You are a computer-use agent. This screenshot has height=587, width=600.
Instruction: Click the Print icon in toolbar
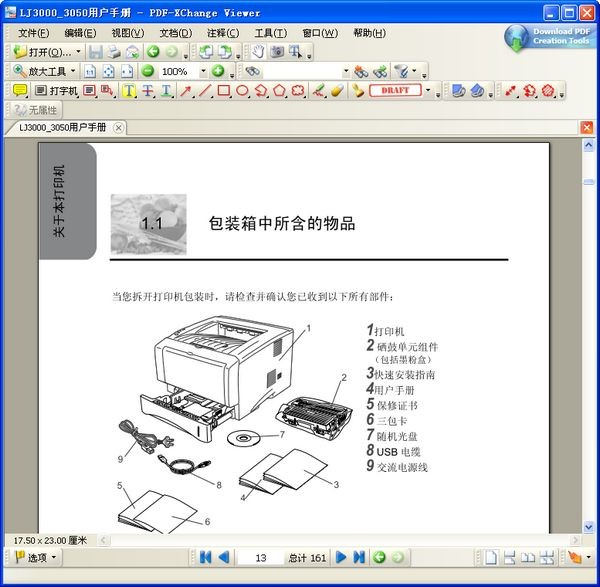click(113, 51)
